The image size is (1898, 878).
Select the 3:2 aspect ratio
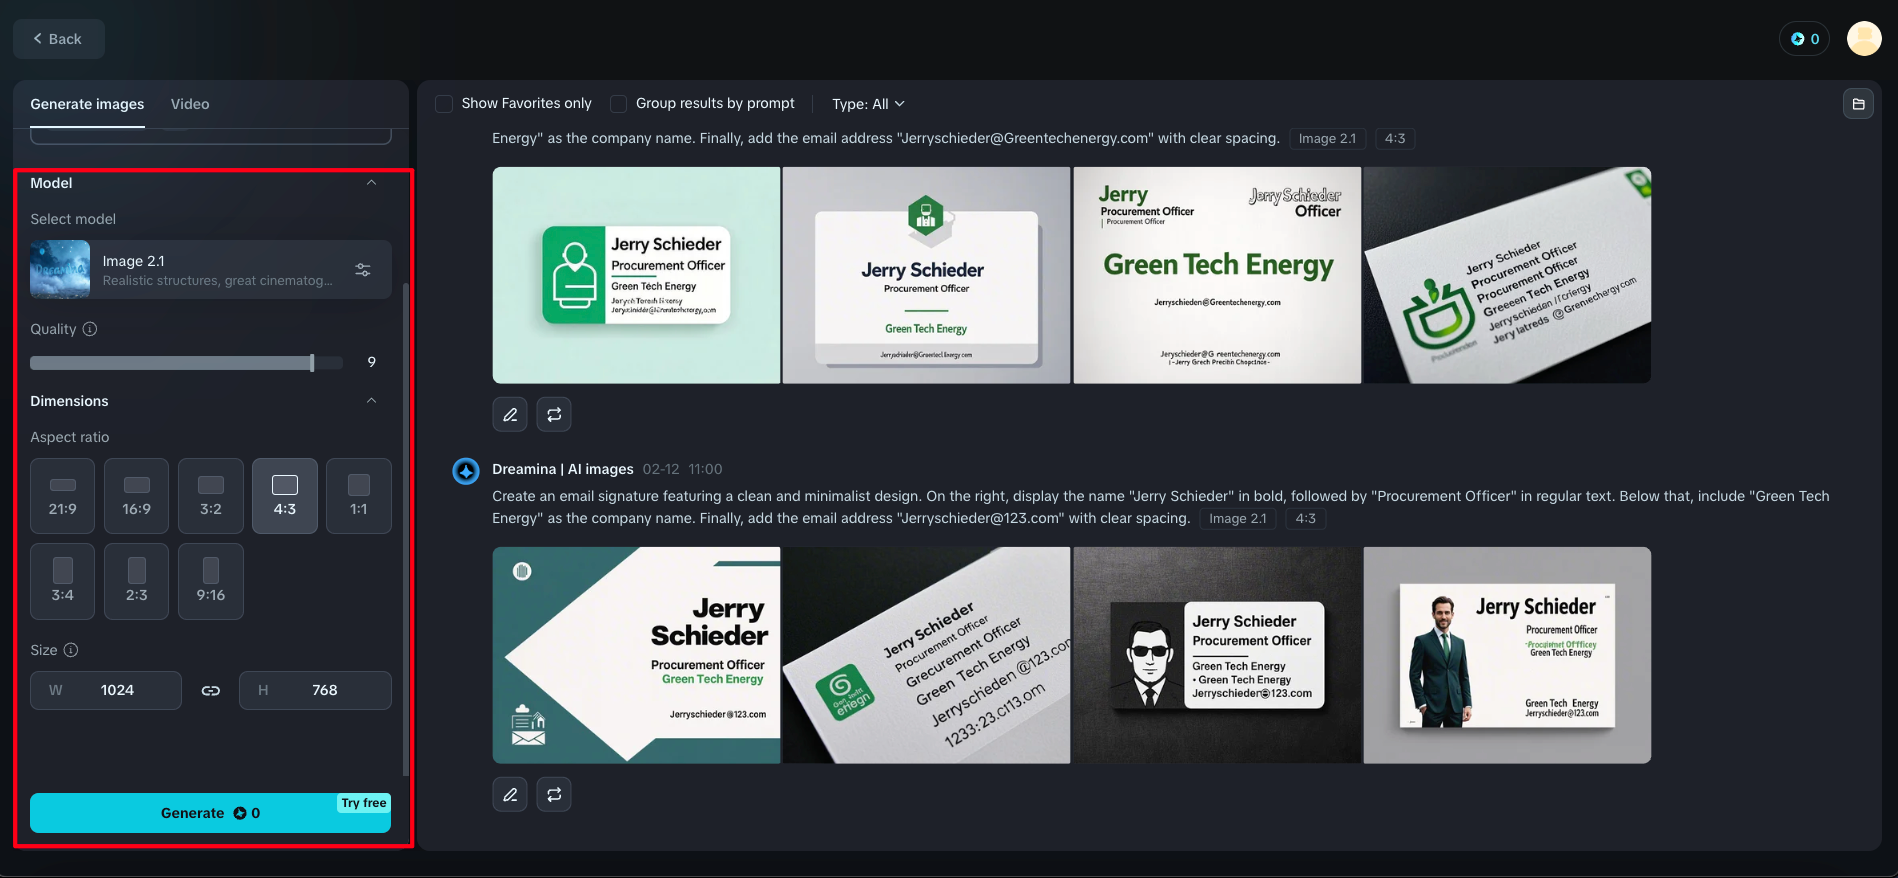coord(211,496)
